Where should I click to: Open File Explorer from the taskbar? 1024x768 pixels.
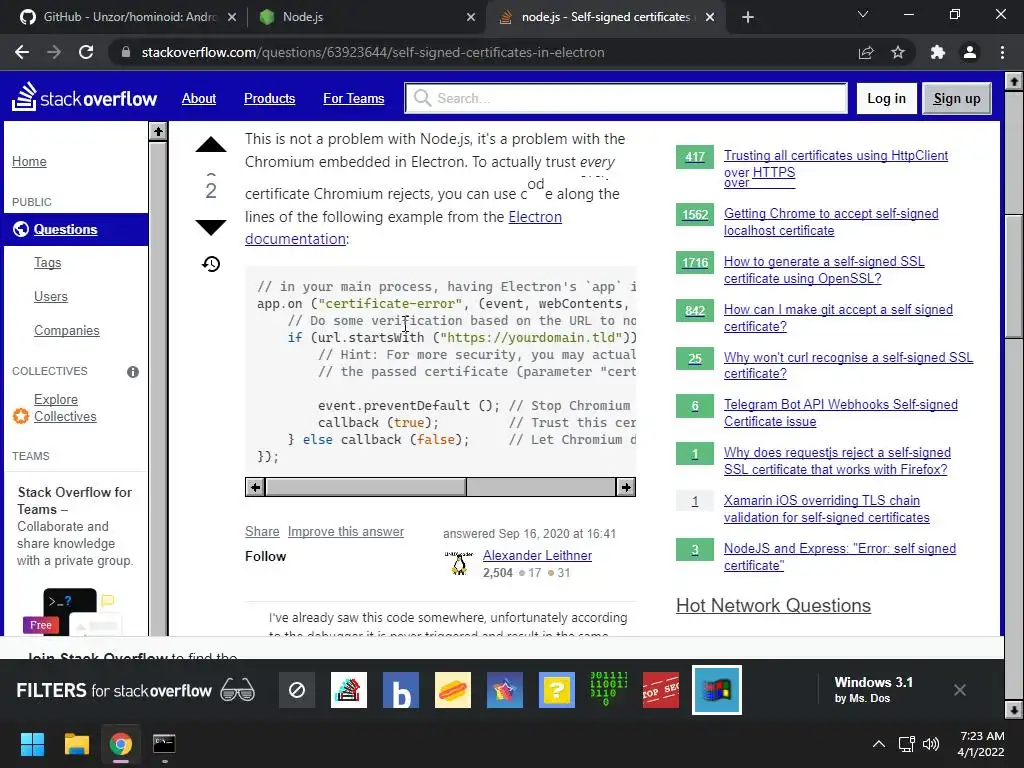click(x=76, y=744)
